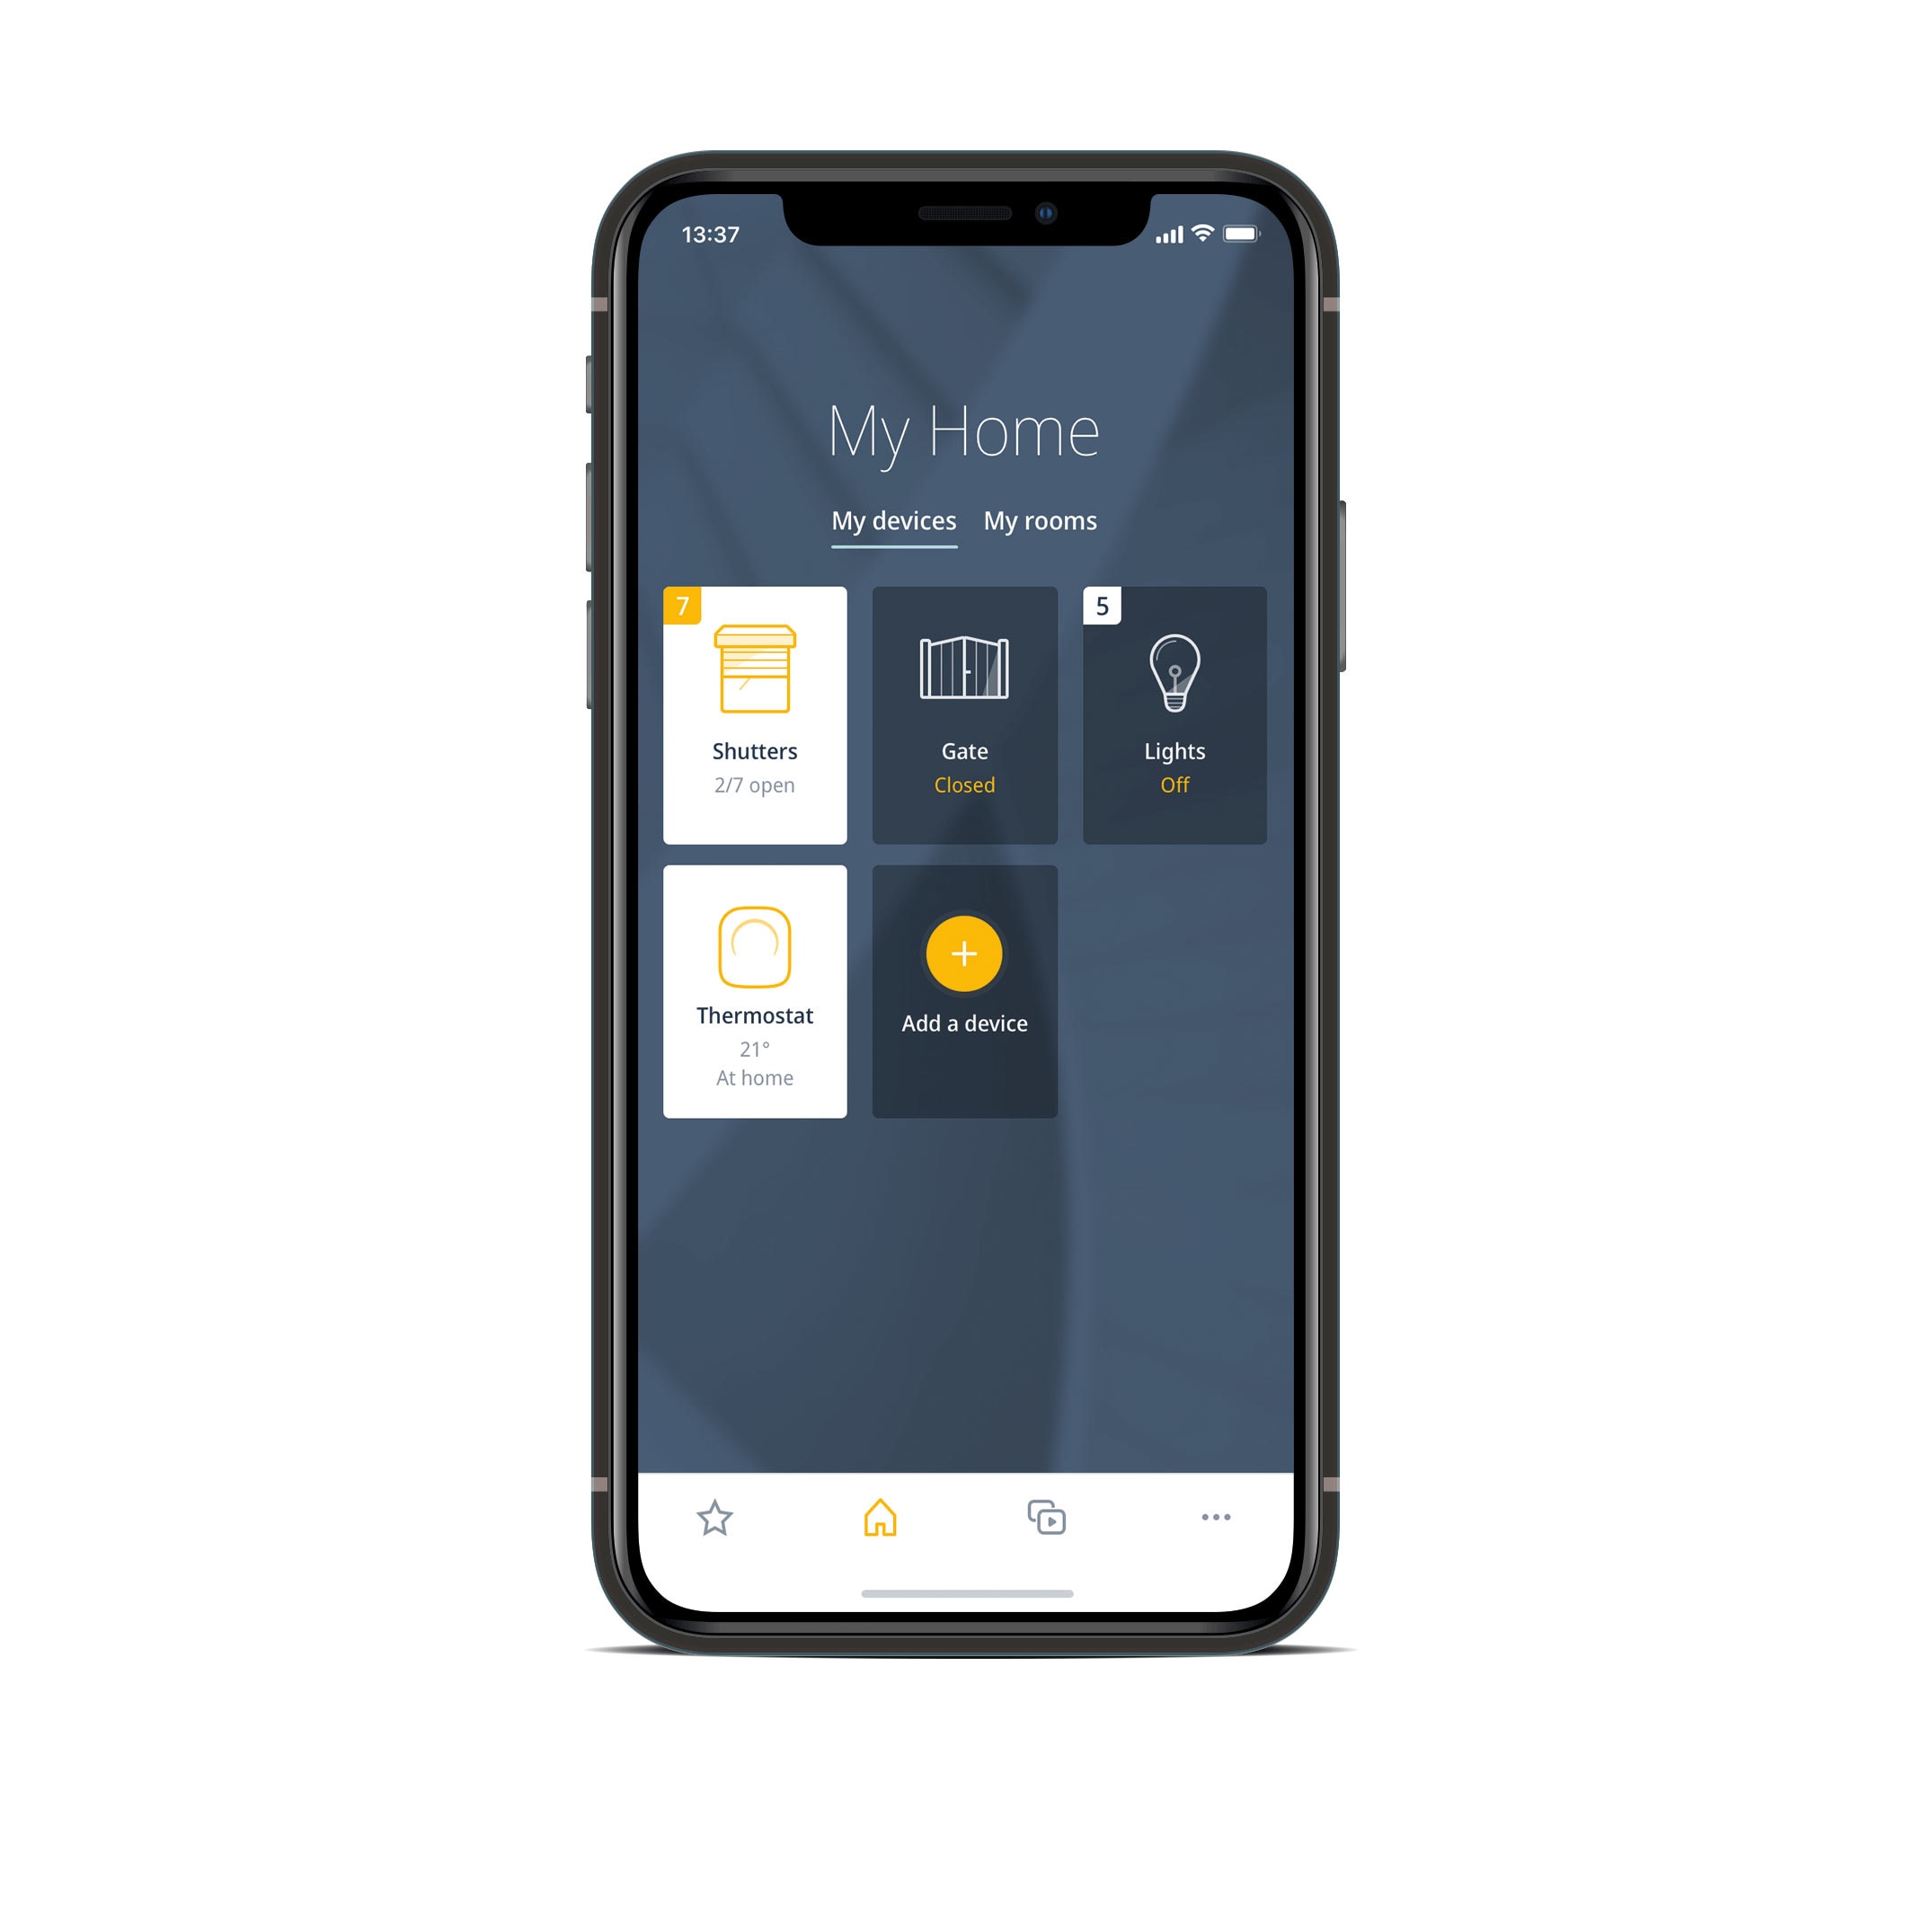The image size is (1932, 1932).
Task: Open the Scenarios panel icon
Action: click(x=1046, y=1516)
